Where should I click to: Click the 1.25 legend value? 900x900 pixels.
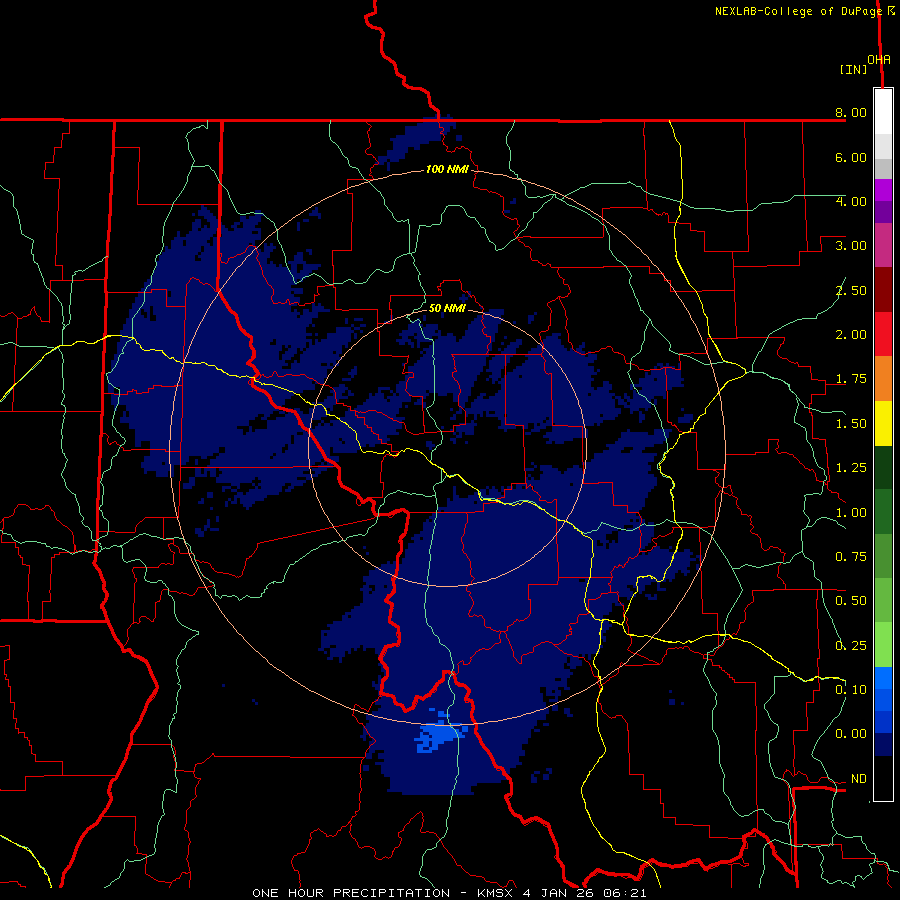tap(851, 468)
